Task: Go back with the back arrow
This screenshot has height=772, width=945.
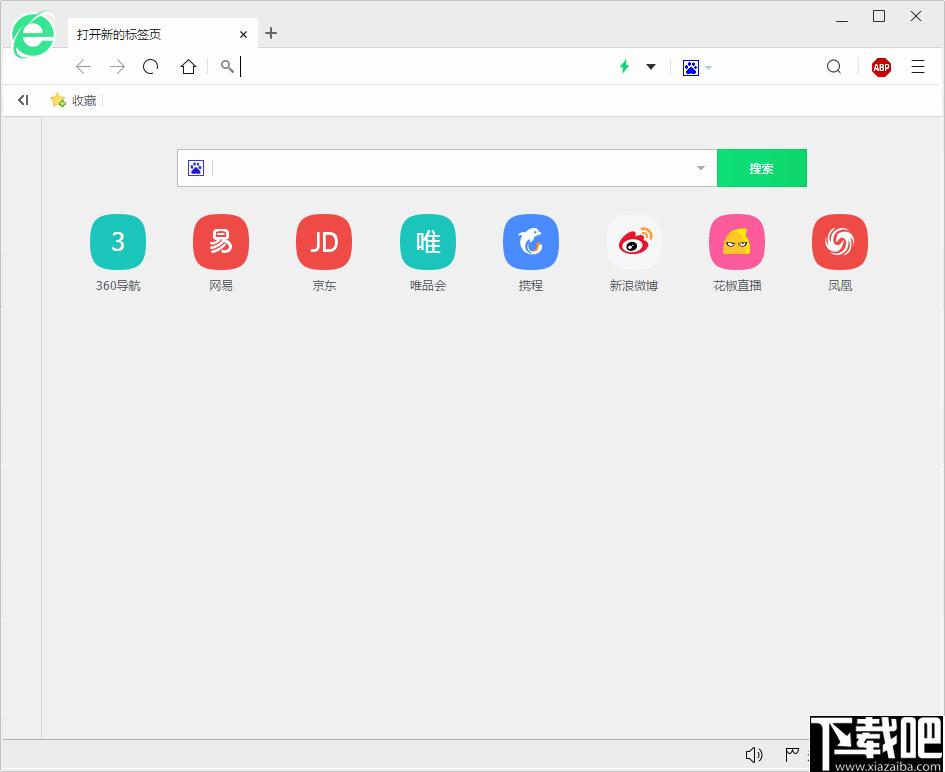Action: click(83, 66)
